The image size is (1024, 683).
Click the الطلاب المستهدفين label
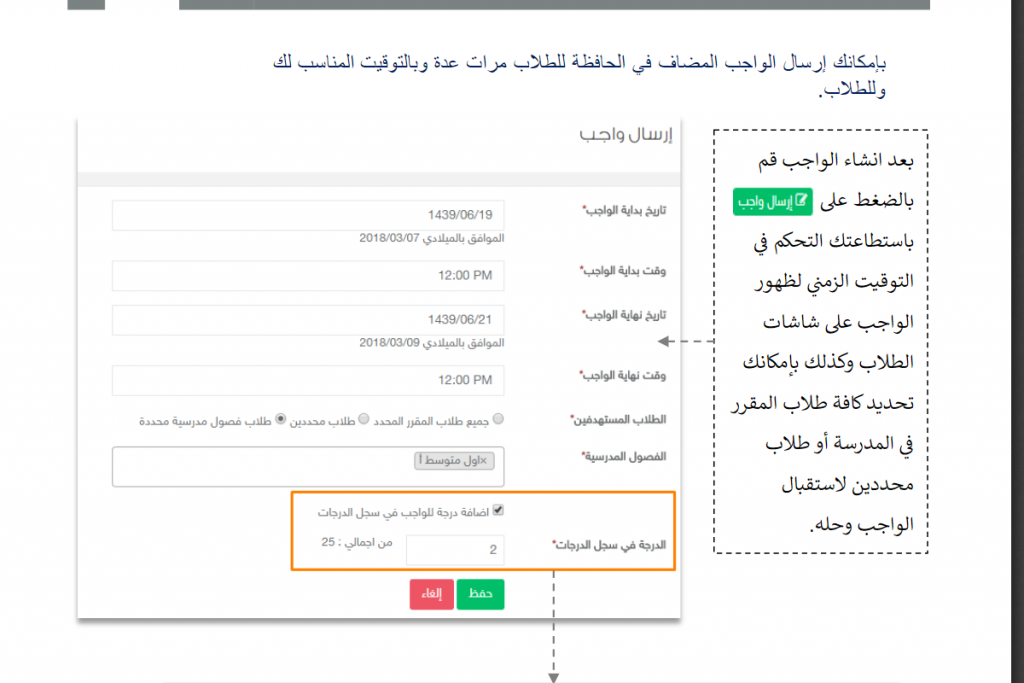[618, 419]
